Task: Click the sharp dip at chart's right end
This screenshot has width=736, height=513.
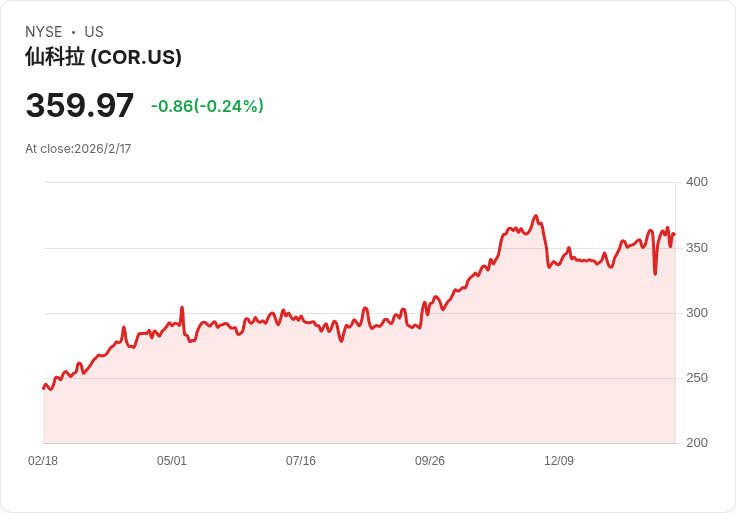Action: click(x=655, y=274)
